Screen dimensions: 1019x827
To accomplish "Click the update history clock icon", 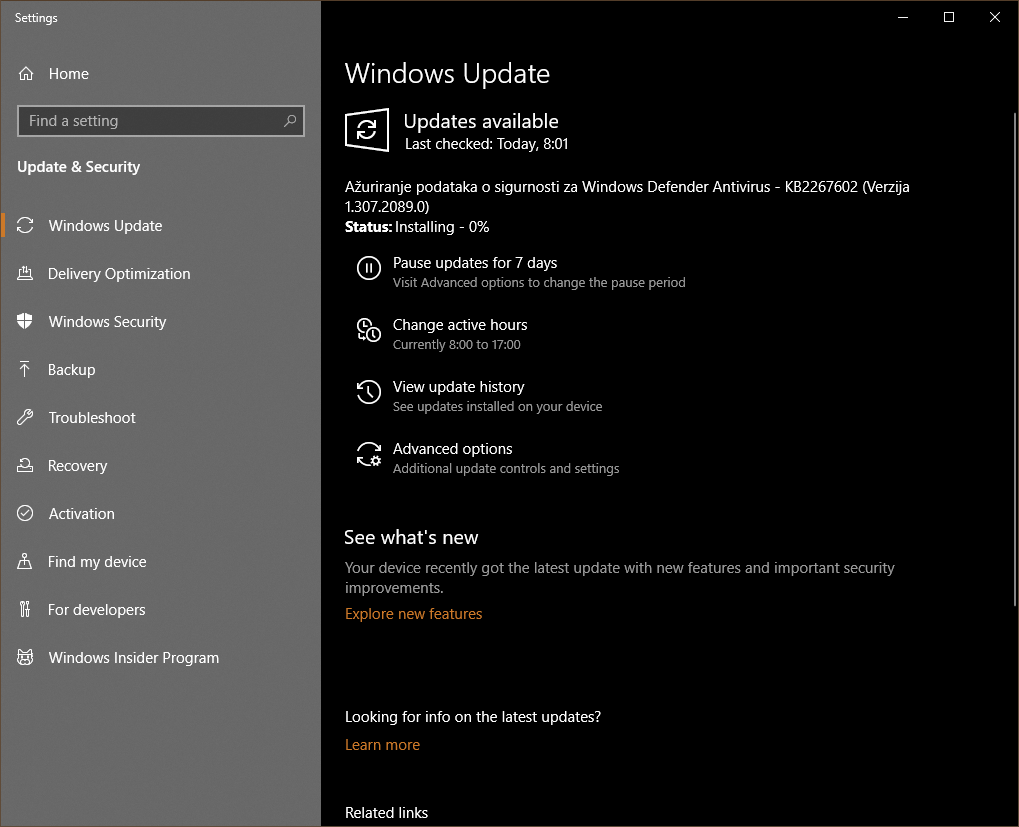I will point(368,392).
